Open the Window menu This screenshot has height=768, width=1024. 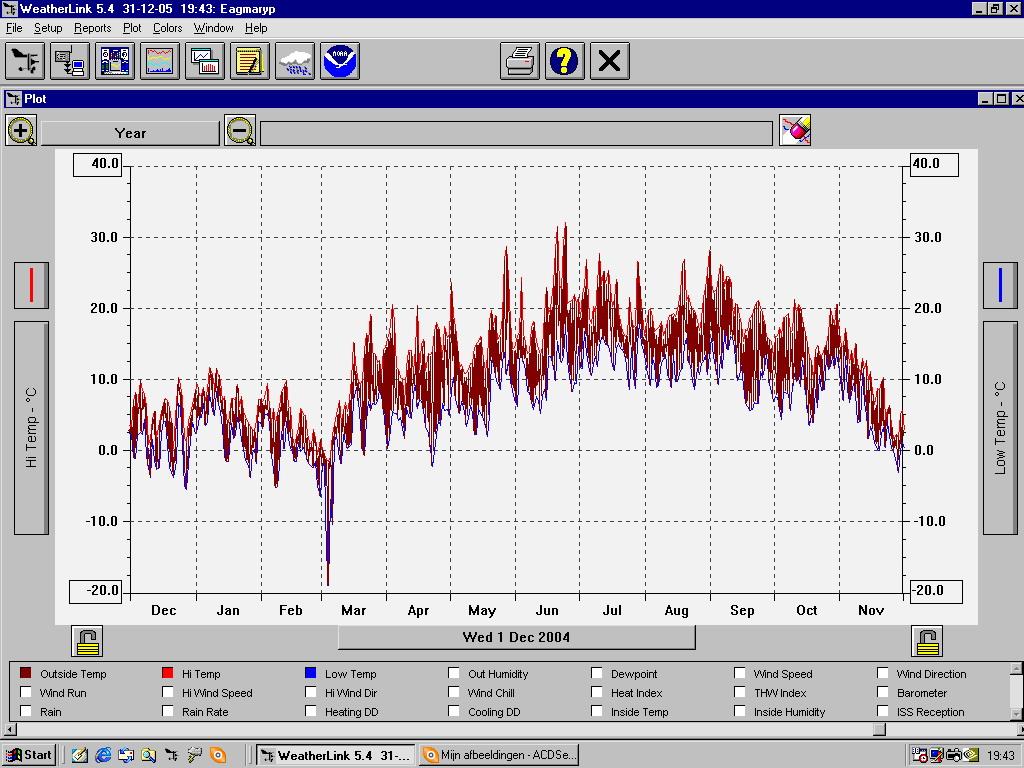tap(213, 28)
